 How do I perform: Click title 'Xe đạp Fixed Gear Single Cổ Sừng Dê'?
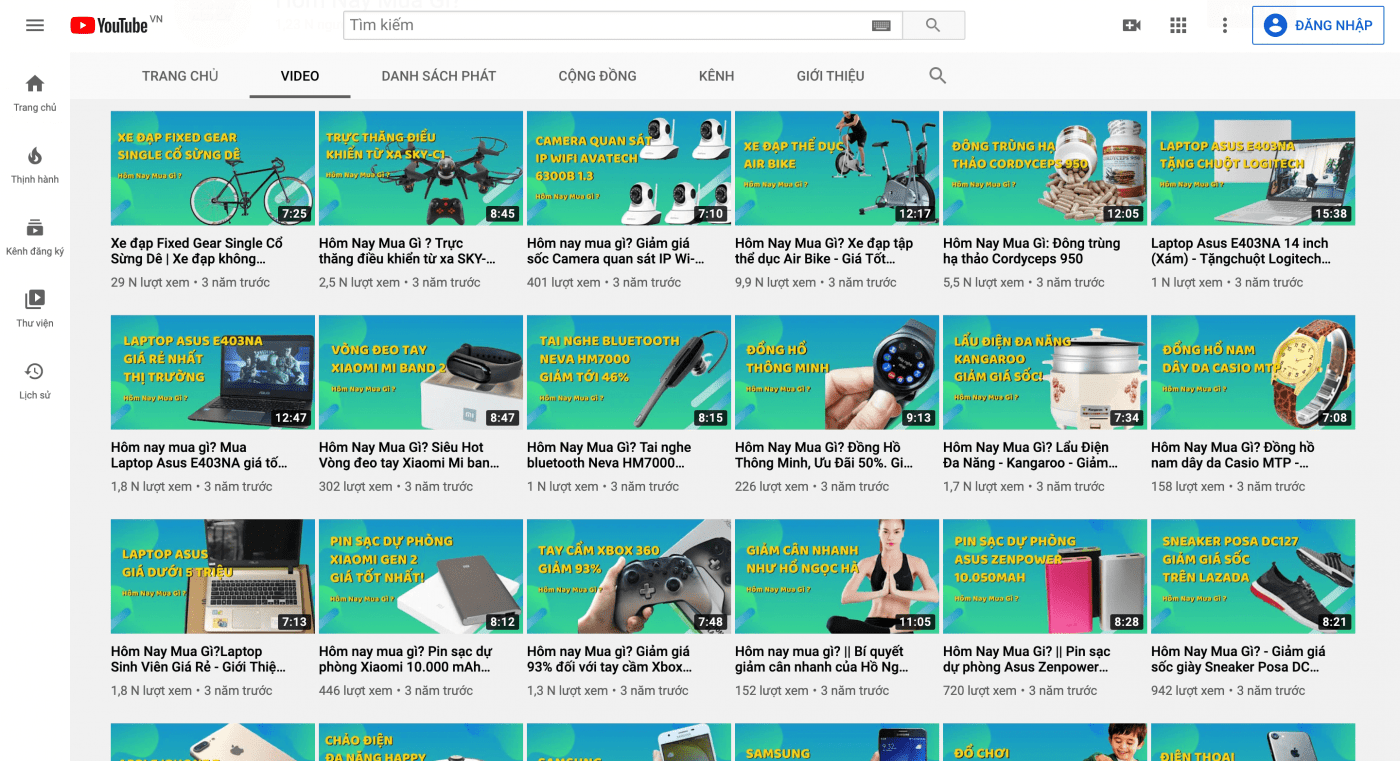click(197, 251)
